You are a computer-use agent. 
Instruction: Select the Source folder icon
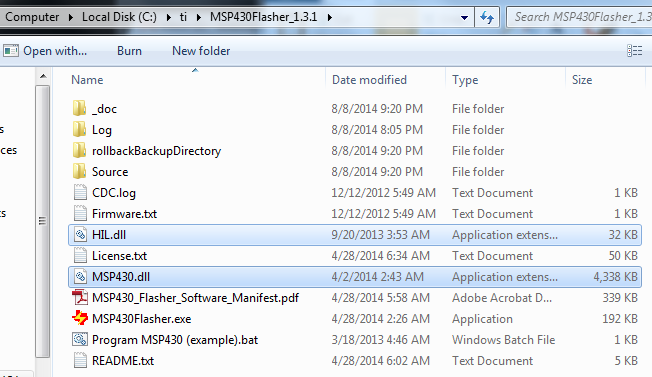point(79,172)
